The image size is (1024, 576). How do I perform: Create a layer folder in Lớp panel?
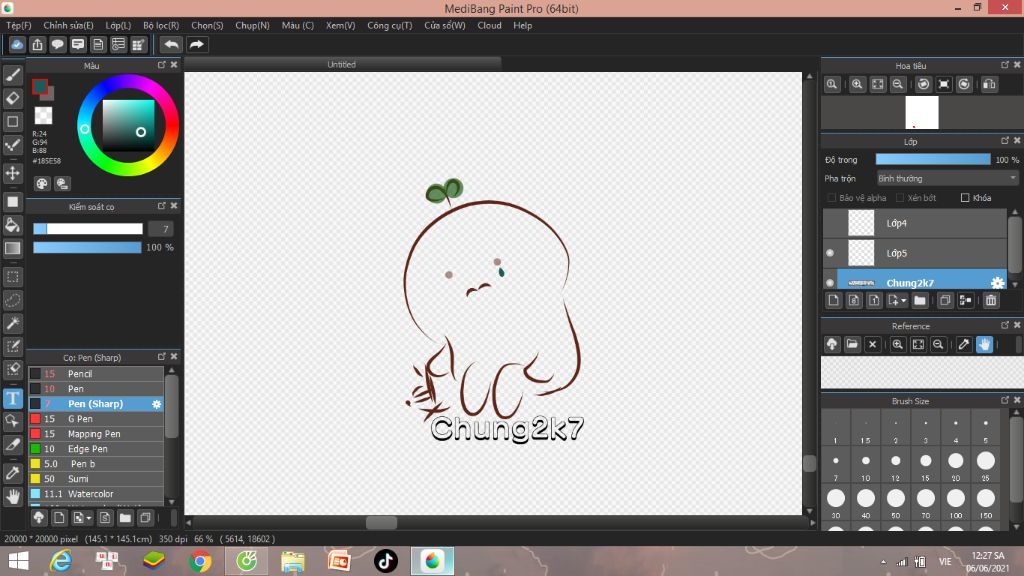pyautogui.click(x=920, y=300)
